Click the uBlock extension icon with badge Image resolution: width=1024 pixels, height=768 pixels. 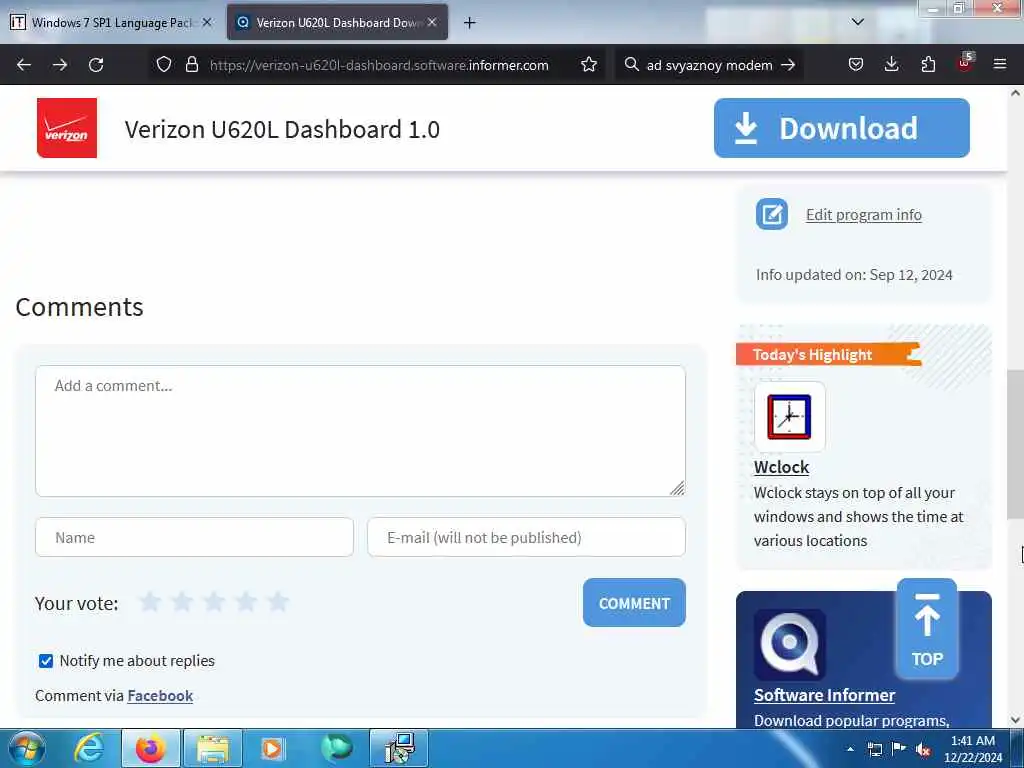tap(965, 63)
